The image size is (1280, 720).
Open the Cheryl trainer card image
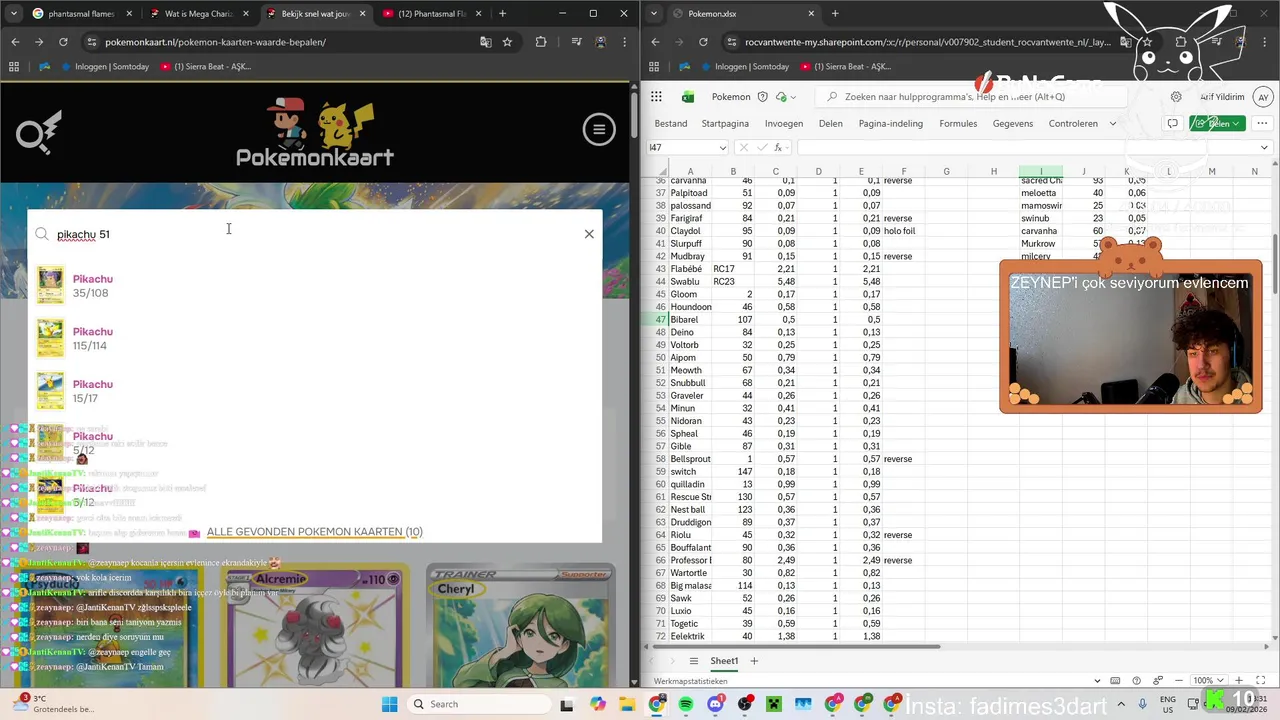(x=520, y=626)
